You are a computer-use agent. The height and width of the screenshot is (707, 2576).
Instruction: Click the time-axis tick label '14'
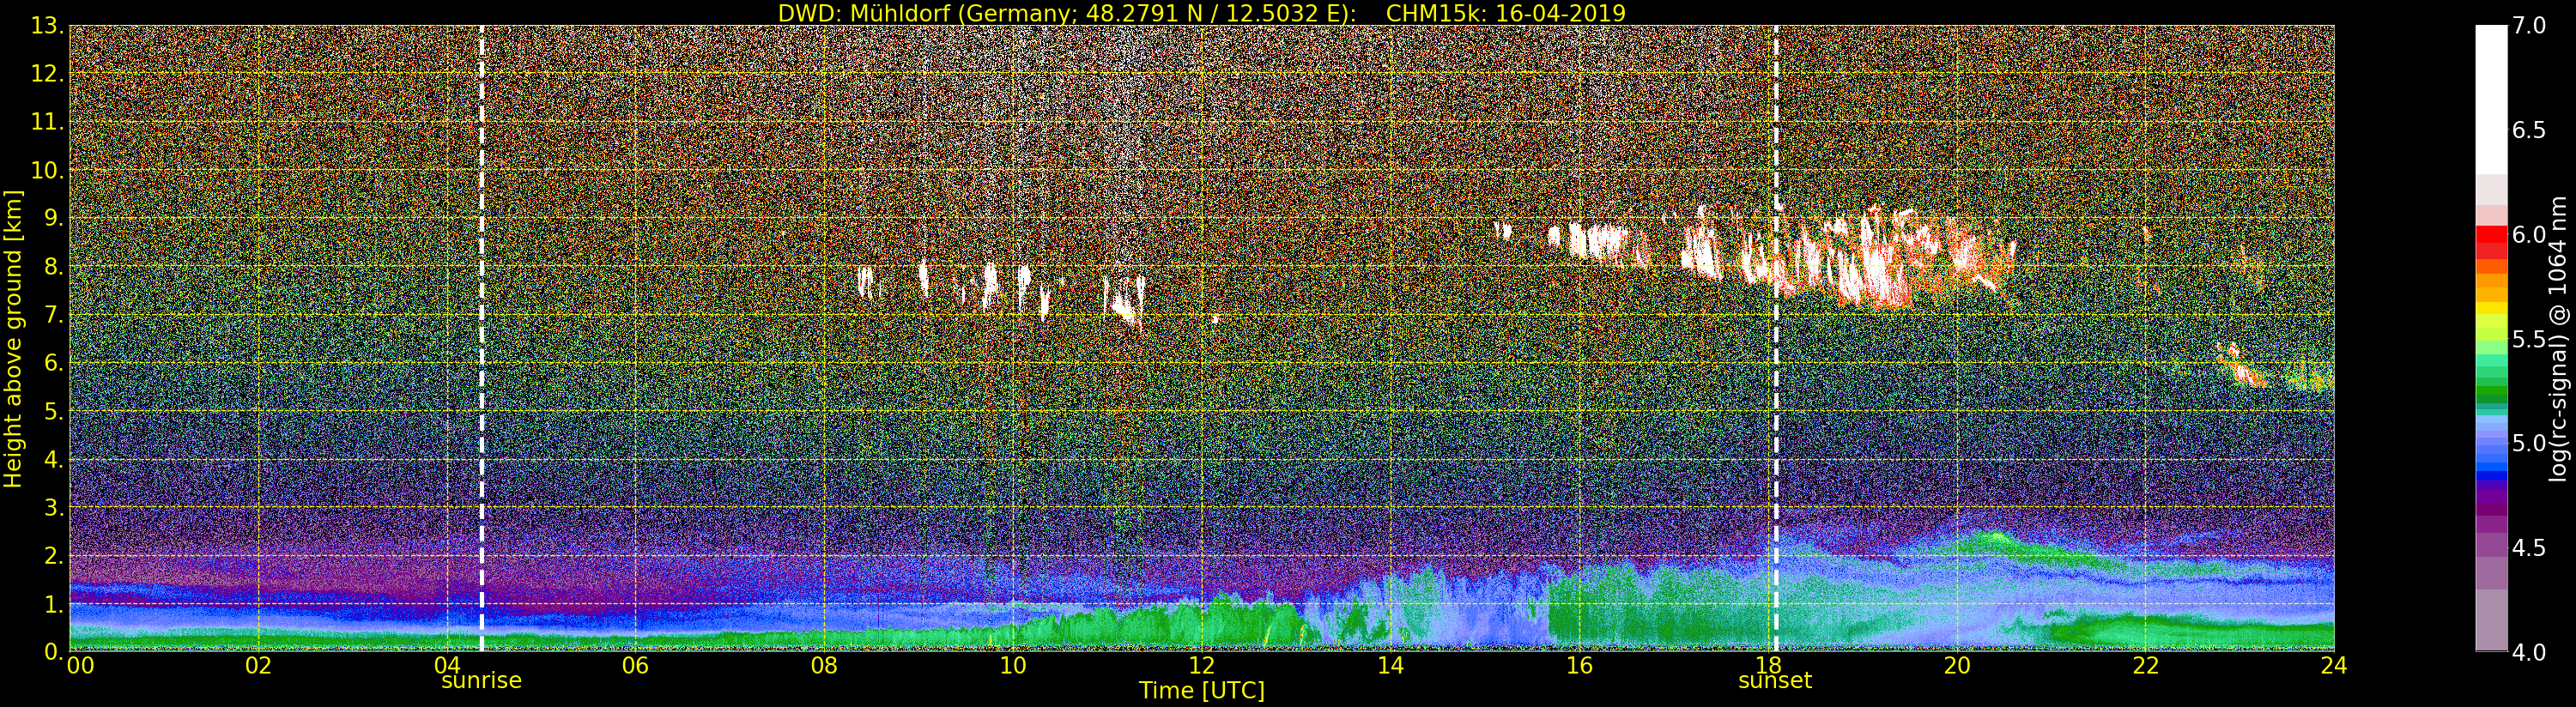[x=1390, y=666]
